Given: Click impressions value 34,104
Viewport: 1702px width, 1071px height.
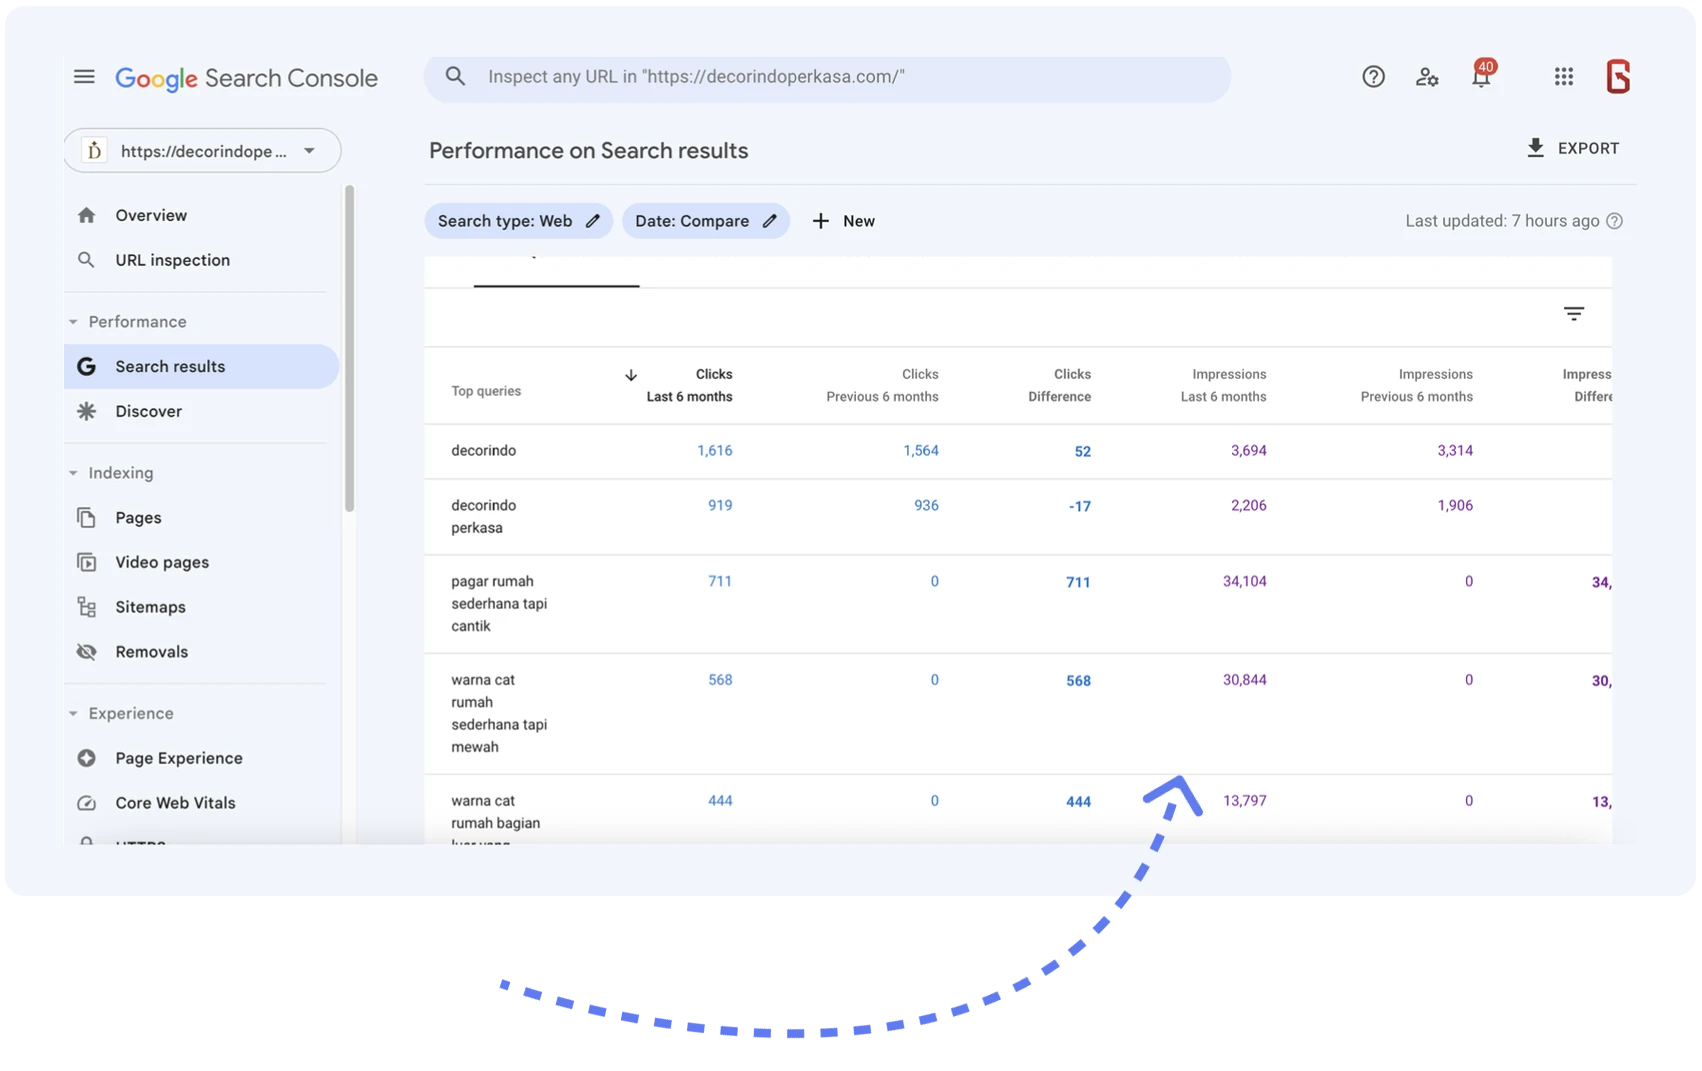Looking at the screenshot, I should coord(1245,581).
